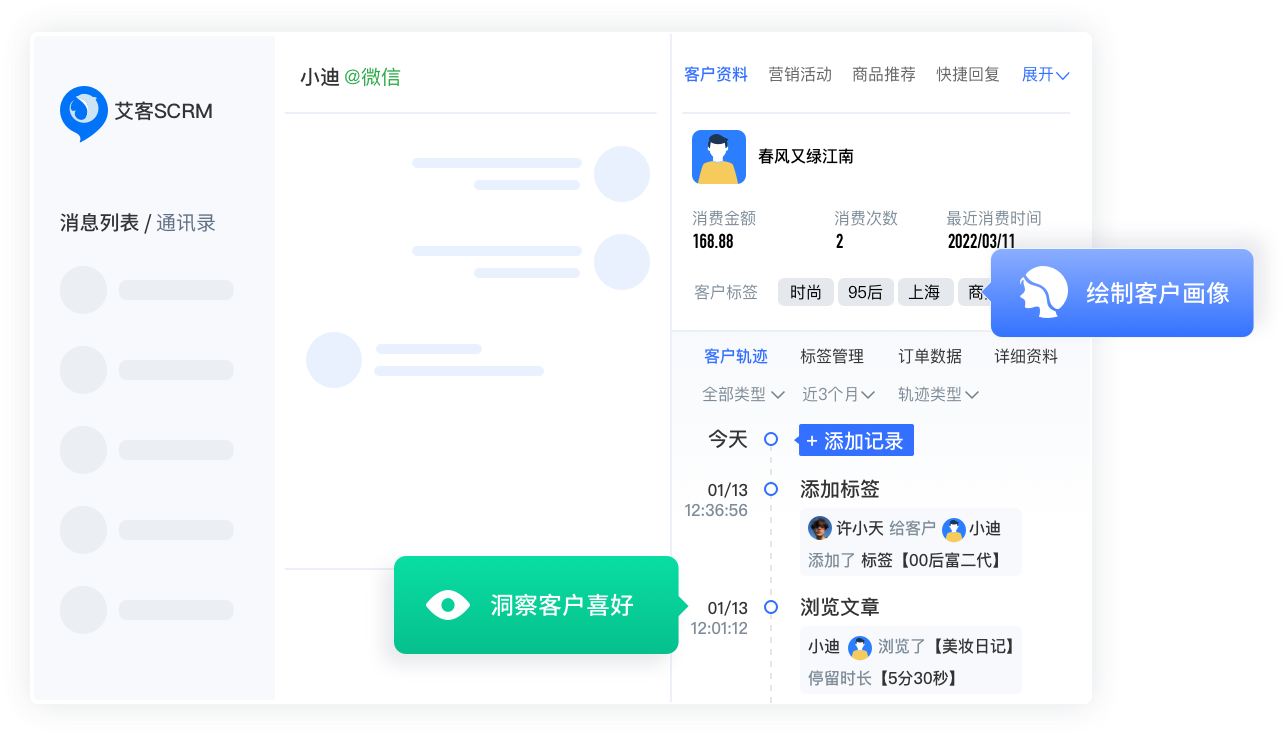Select the 95后 customer tag
This screenshot has width=1286, height=736.
[x=865, y=292]
